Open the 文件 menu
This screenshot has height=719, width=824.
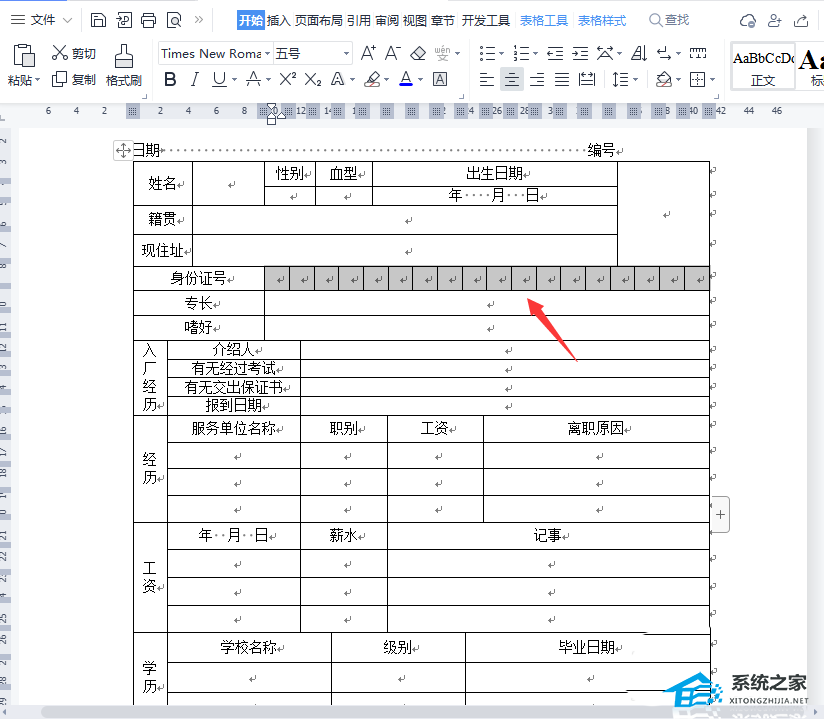(x=42, y=20)
